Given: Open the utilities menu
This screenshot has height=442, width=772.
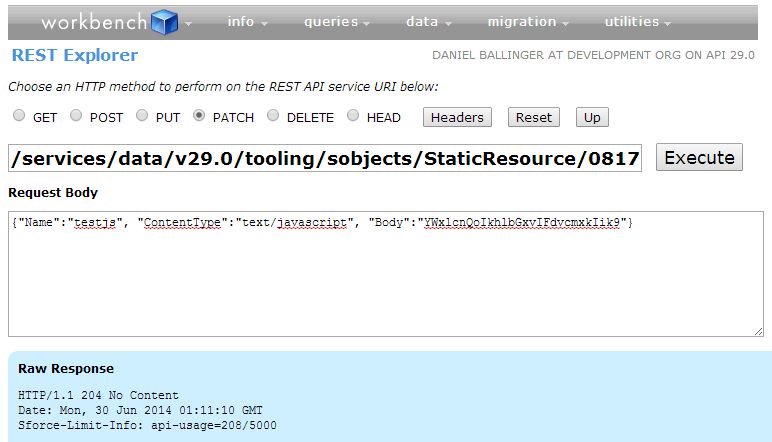Looking at the screenshot, I should (x=637, y=22).
